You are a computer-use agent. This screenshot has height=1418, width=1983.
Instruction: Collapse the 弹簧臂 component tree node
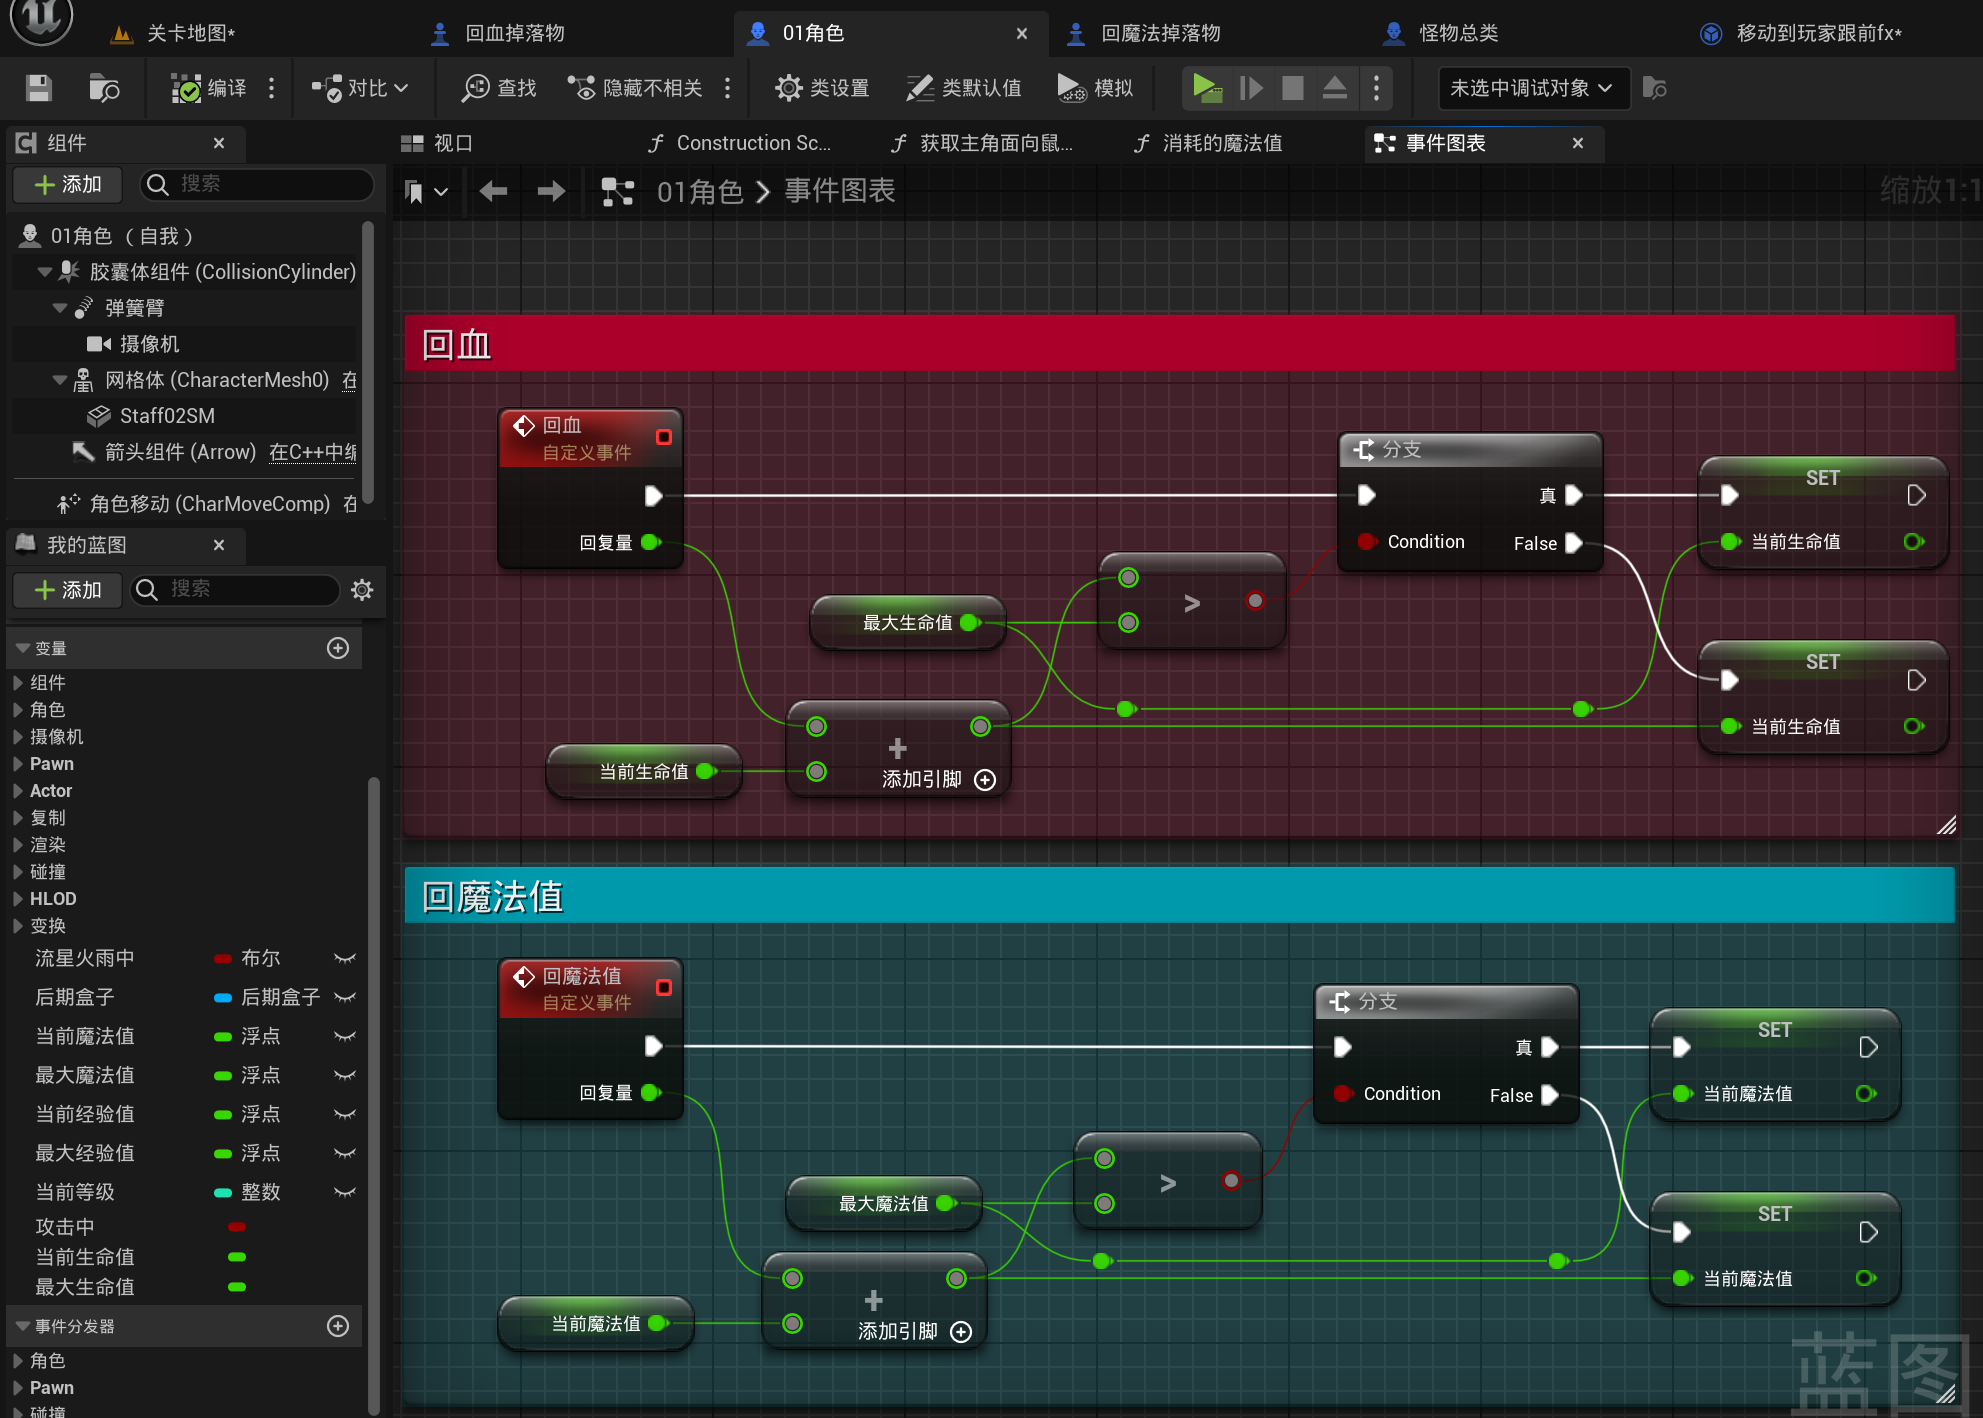[60, 308]
